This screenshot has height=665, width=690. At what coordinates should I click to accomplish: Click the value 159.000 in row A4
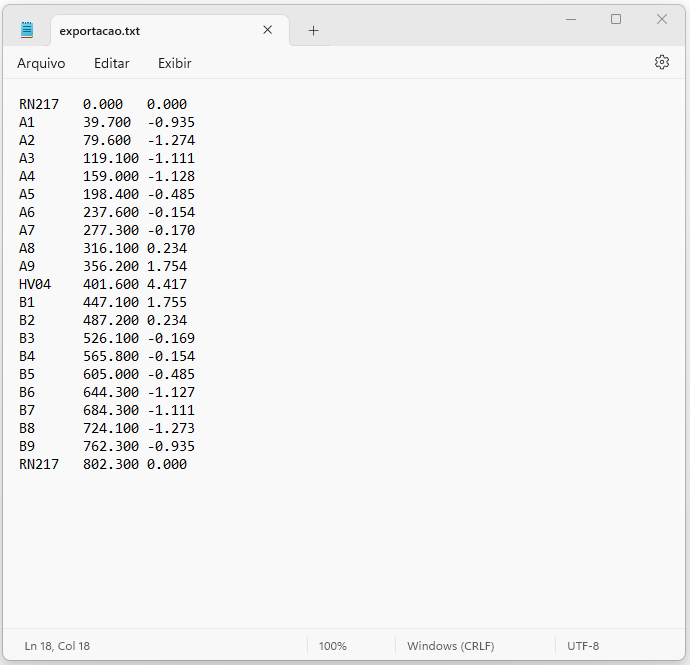coord(111,176)
